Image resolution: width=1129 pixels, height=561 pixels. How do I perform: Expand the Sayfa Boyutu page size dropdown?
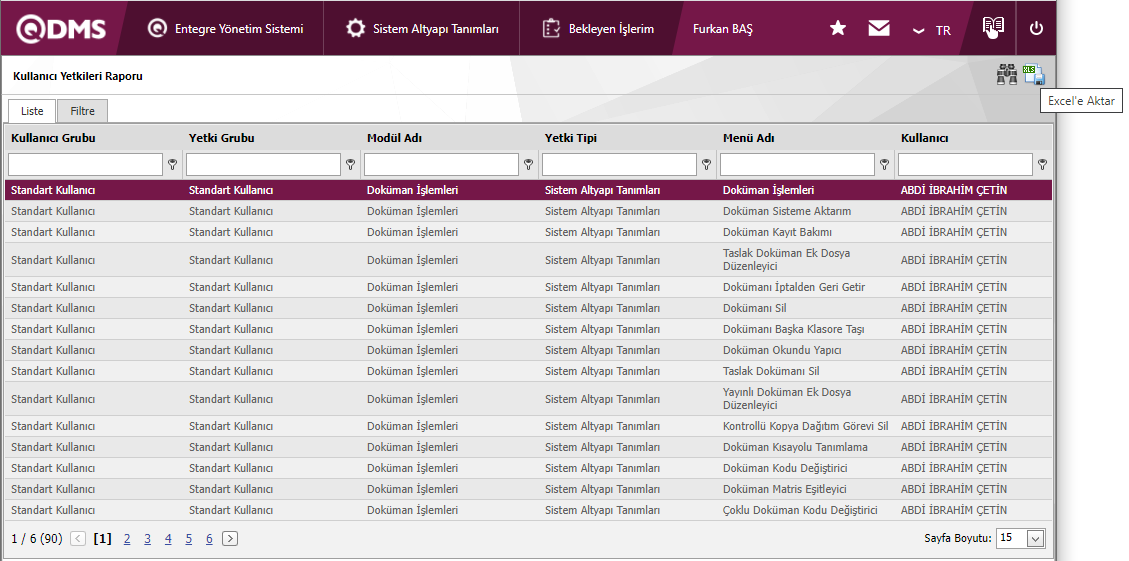click(1035, 538)
